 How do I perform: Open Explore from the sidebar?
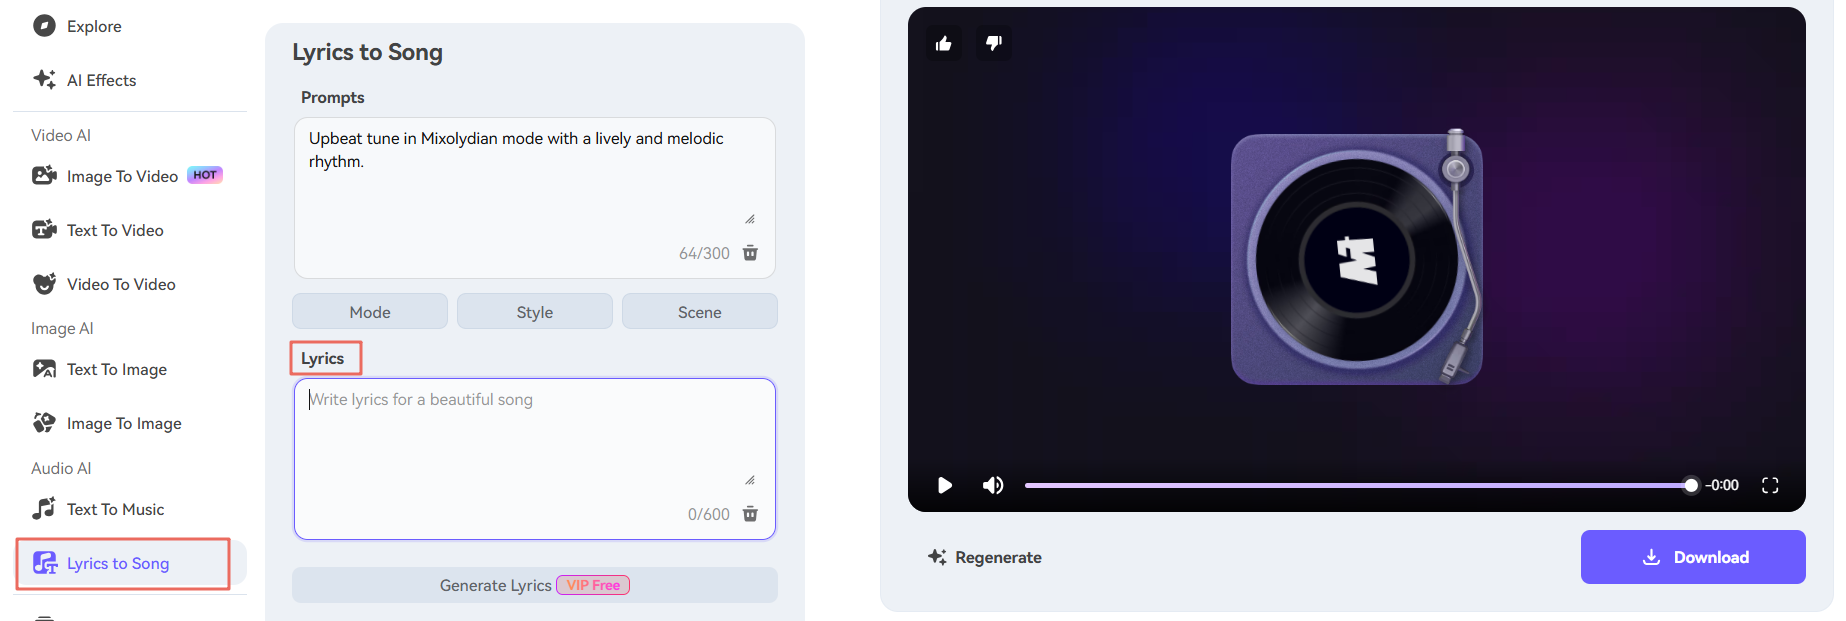coord(78,26)
